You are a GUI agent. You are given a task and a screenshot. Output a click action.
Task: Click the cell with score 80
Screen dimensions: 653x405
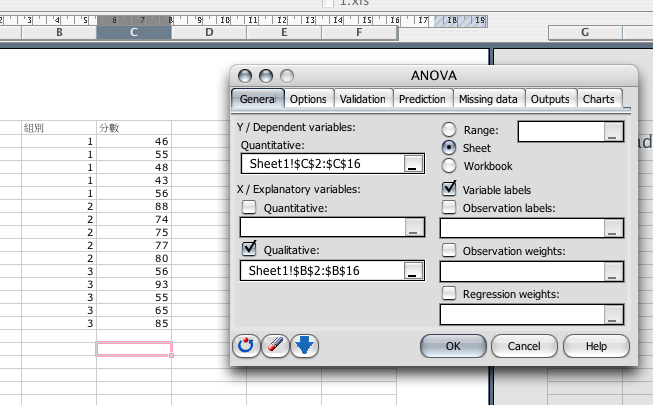(x=134, y=258)
